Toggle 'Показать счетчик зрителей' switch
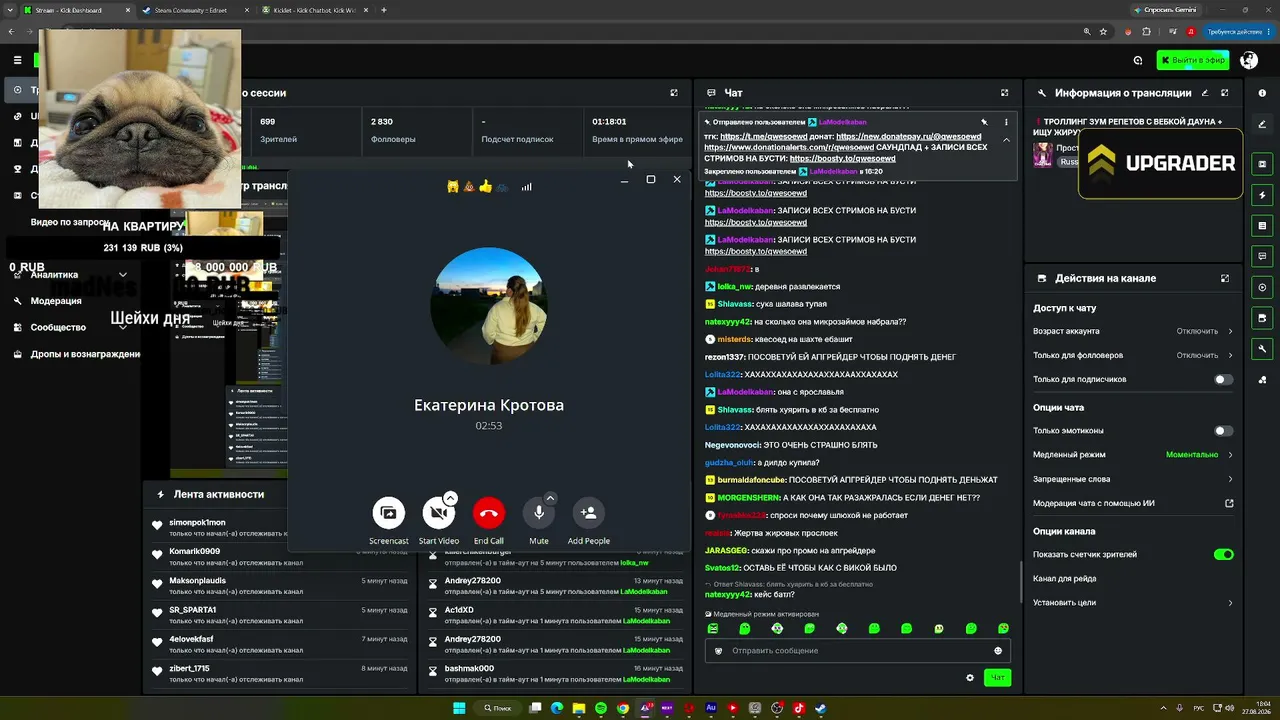Screen dimensions: 1280x720 coord(1223,554)
